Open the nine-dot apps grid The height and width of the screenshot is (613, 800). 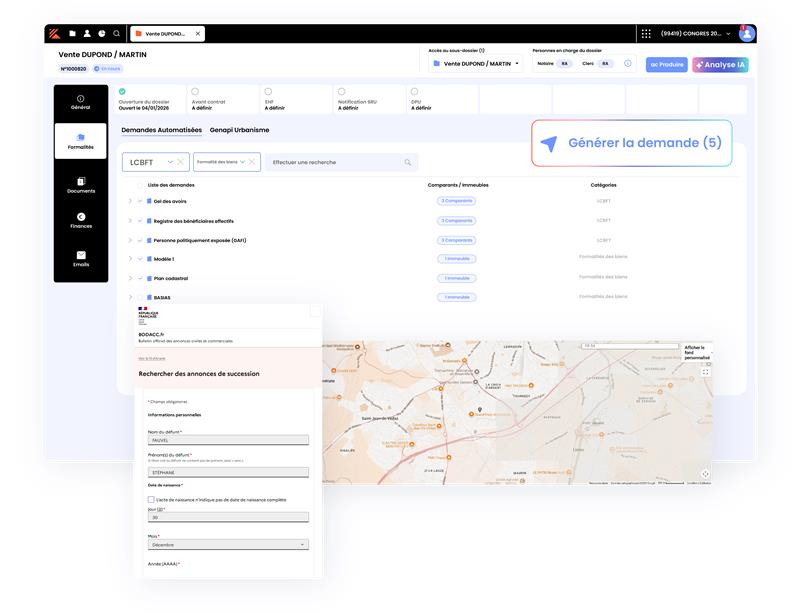(646, 34)
